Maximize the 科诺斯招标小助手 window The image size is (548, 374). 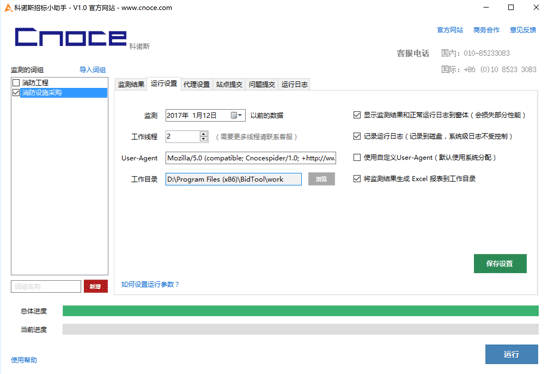511,7
